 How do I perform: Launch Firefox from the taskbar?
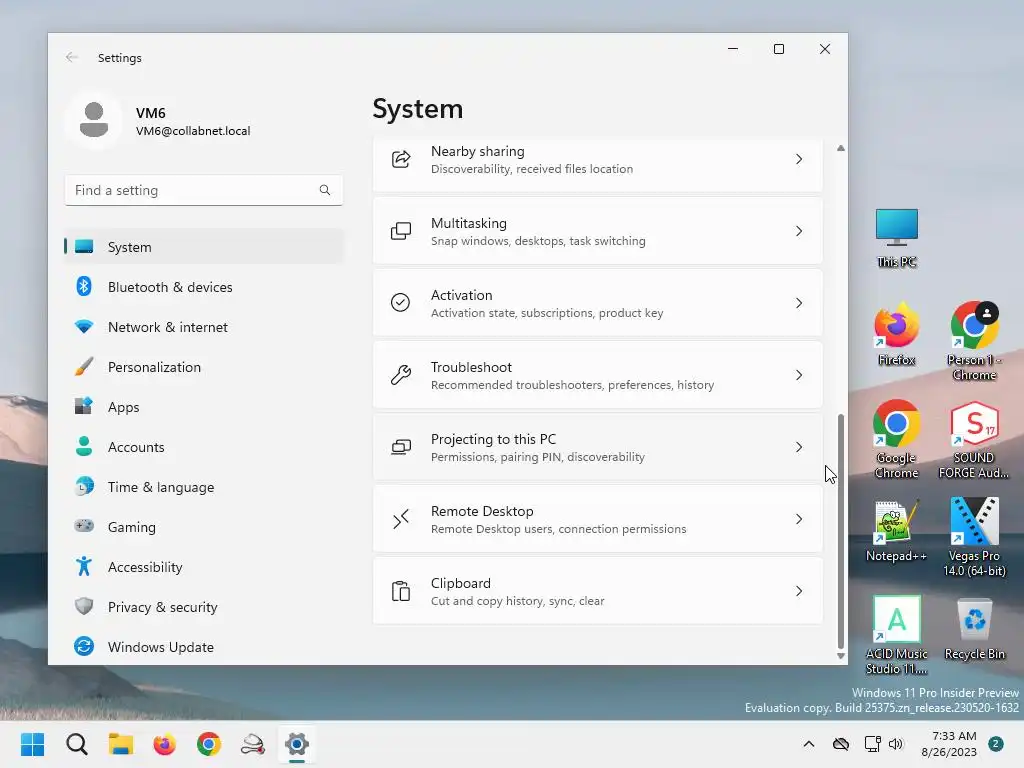click(165, 744)
